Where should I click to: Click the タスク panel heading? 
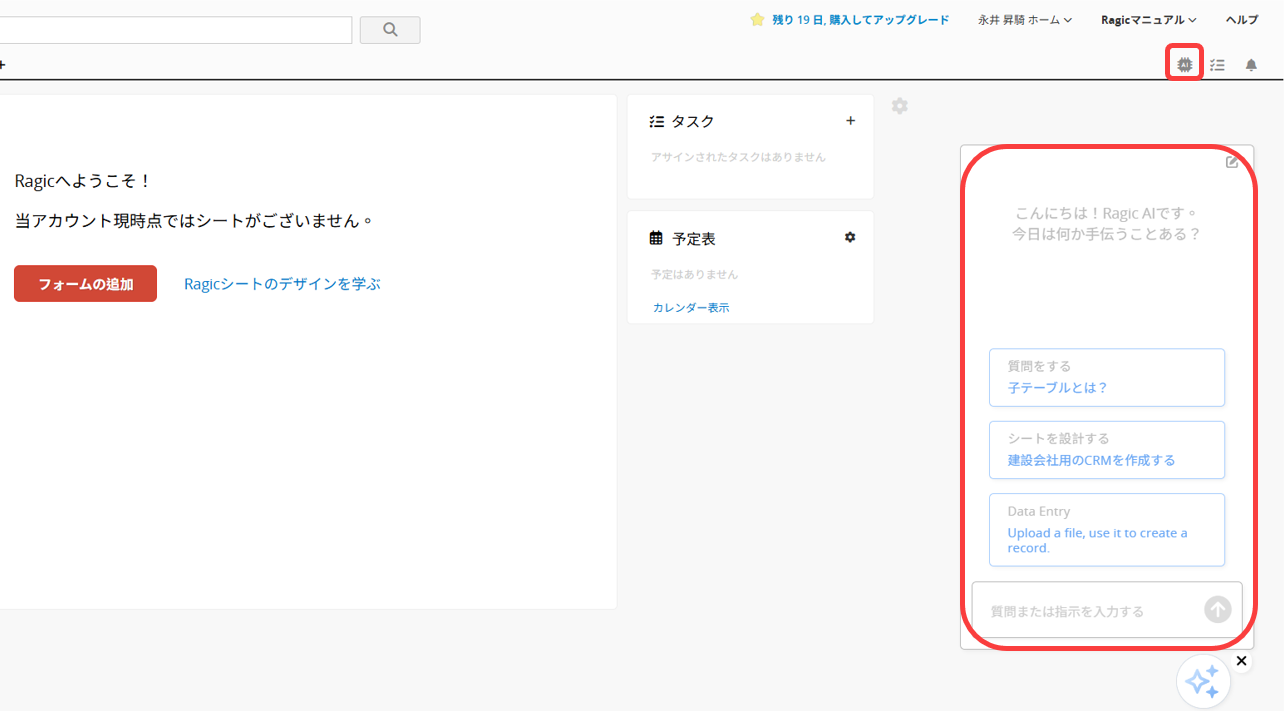[x=693, y=121]
